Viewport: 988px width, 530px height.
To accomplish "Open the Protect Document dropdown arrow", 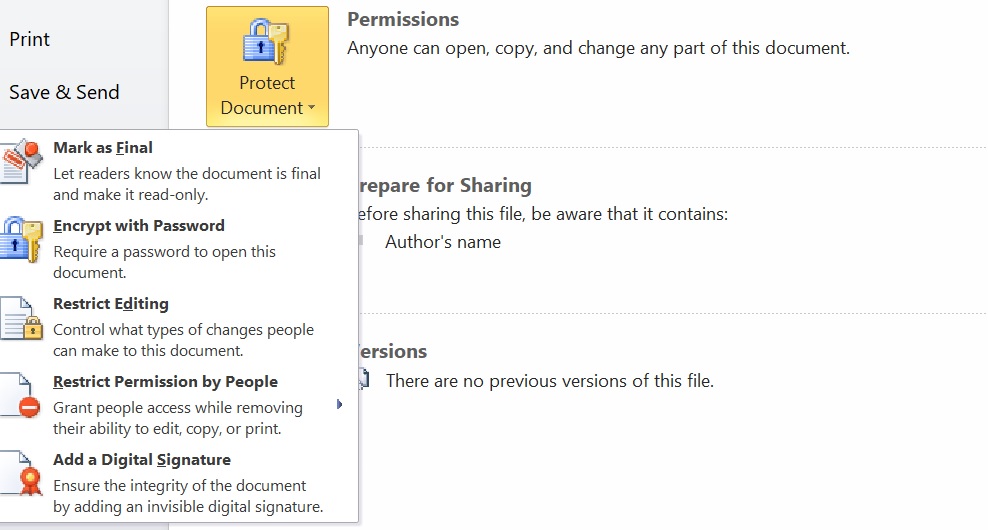I will (x=311, y=108).
